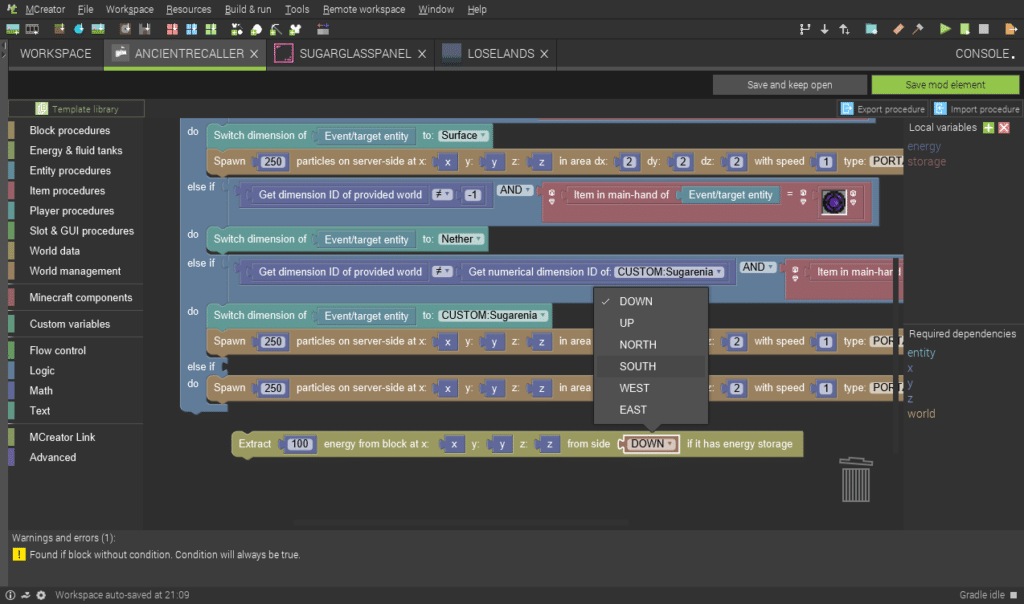Open settings gear in status bar
The height and width of the screenshot is (604, 1024).
point(41,595)
